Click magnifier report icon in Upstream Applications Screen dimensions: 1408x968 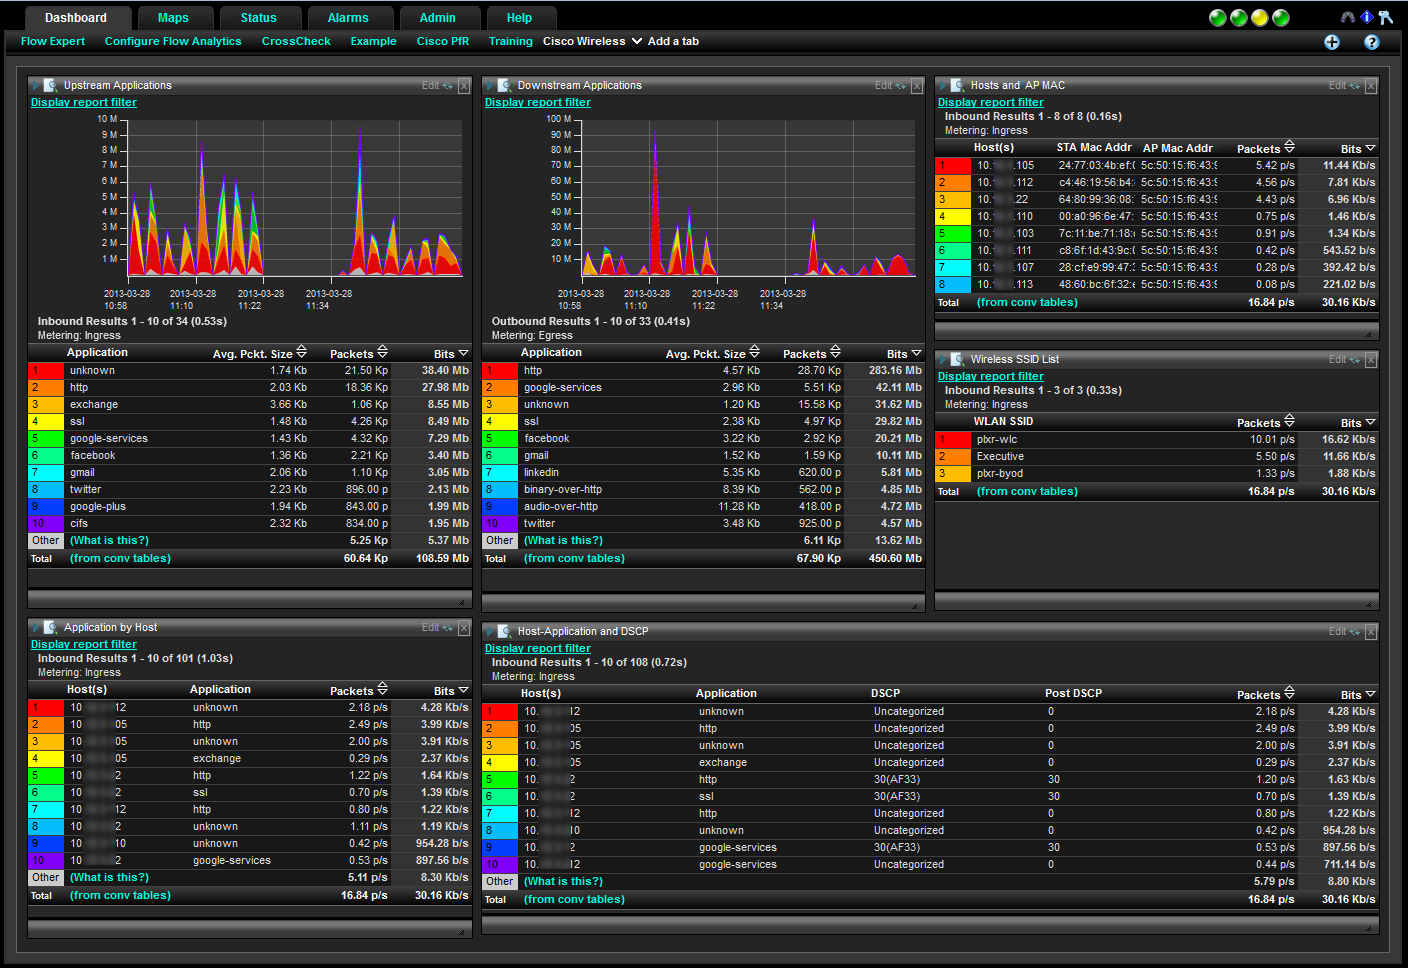pyautogui.click(x=50, y=86)
